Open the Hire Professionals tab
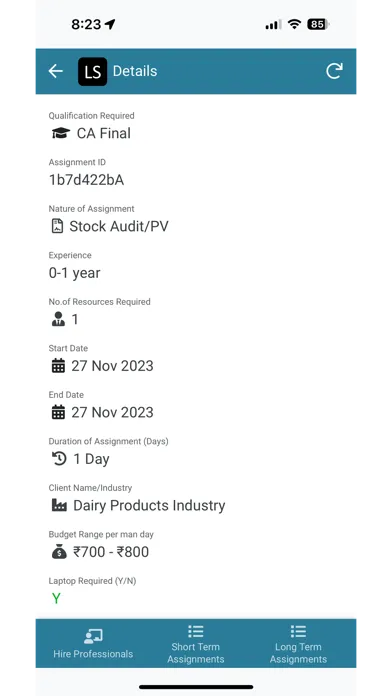 [x=93, y=643]
